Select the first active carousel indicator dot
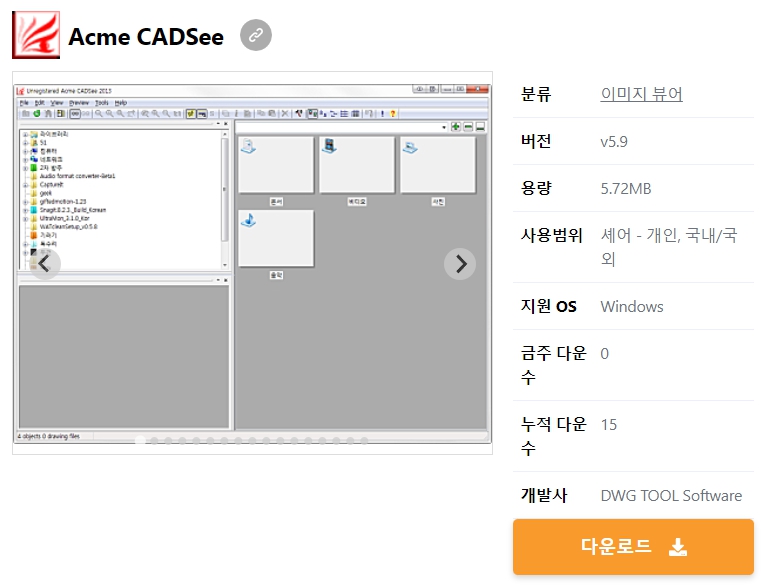 click(x=140, y=441)
